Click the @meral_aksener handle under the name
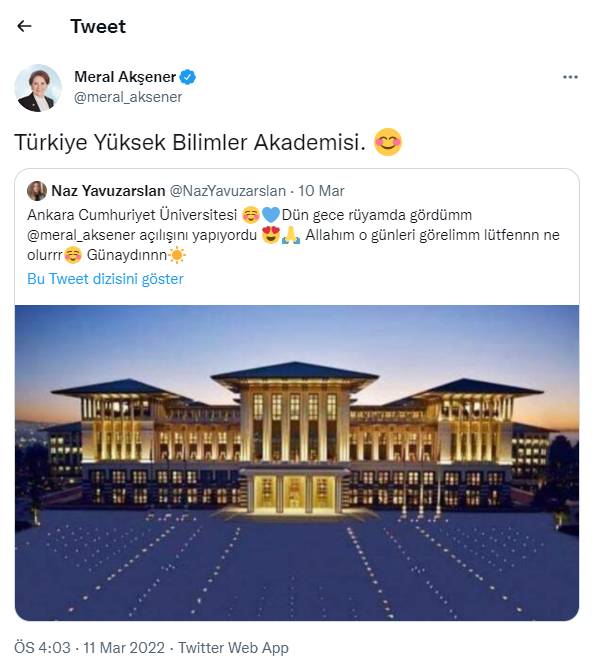 pos(128,97)
